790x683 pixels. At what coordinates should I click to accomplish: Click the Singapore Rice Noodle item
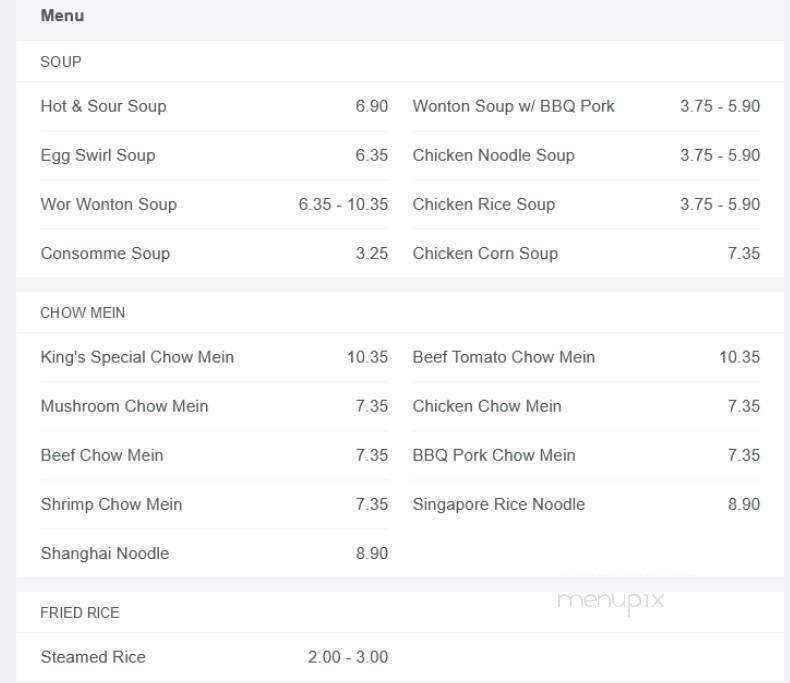[498, 504]
